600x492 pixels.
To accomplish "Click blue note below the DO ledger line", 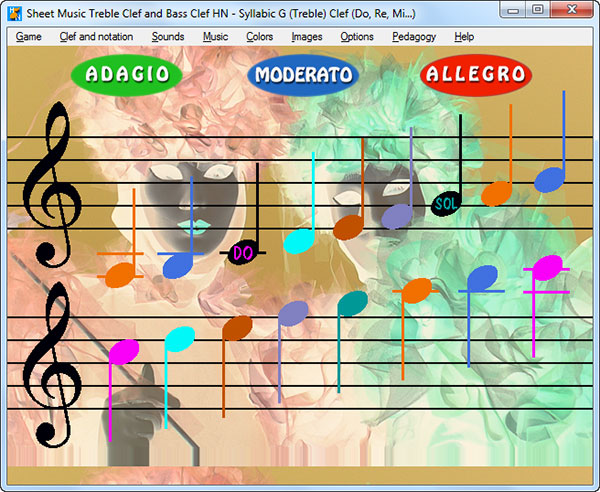I will tap(178, 266).
